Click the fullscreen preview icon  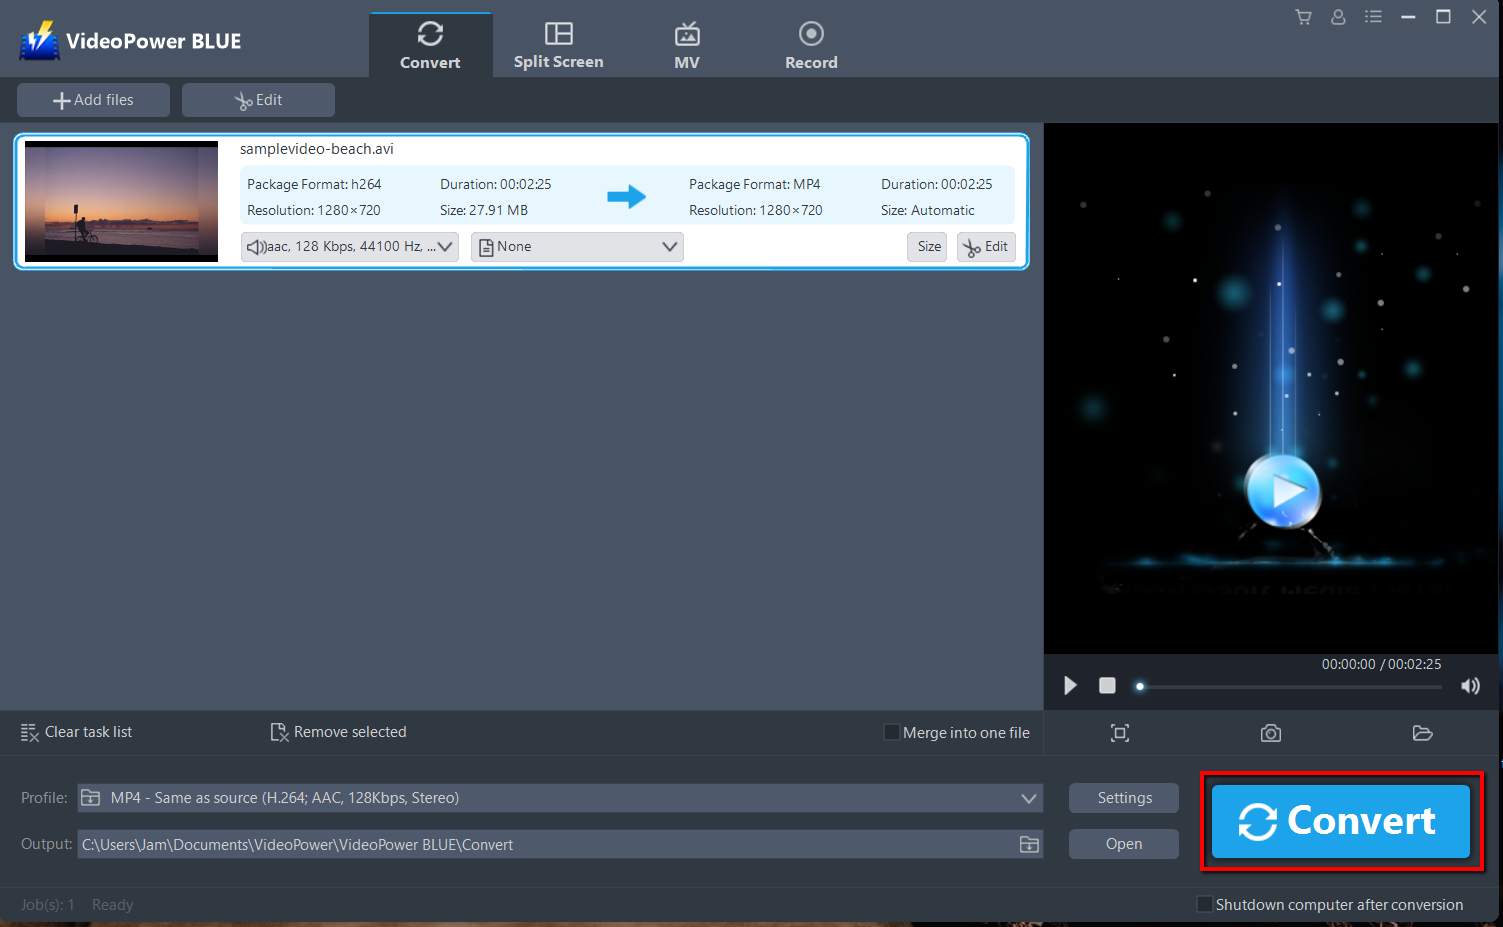pyautogui.click(x=1119, y=732)
